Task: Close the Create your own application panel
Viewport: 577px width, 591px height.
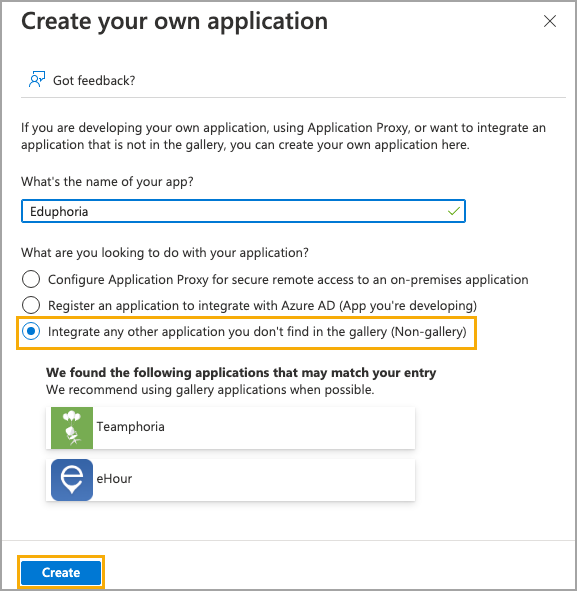Action: click(550, 21)
